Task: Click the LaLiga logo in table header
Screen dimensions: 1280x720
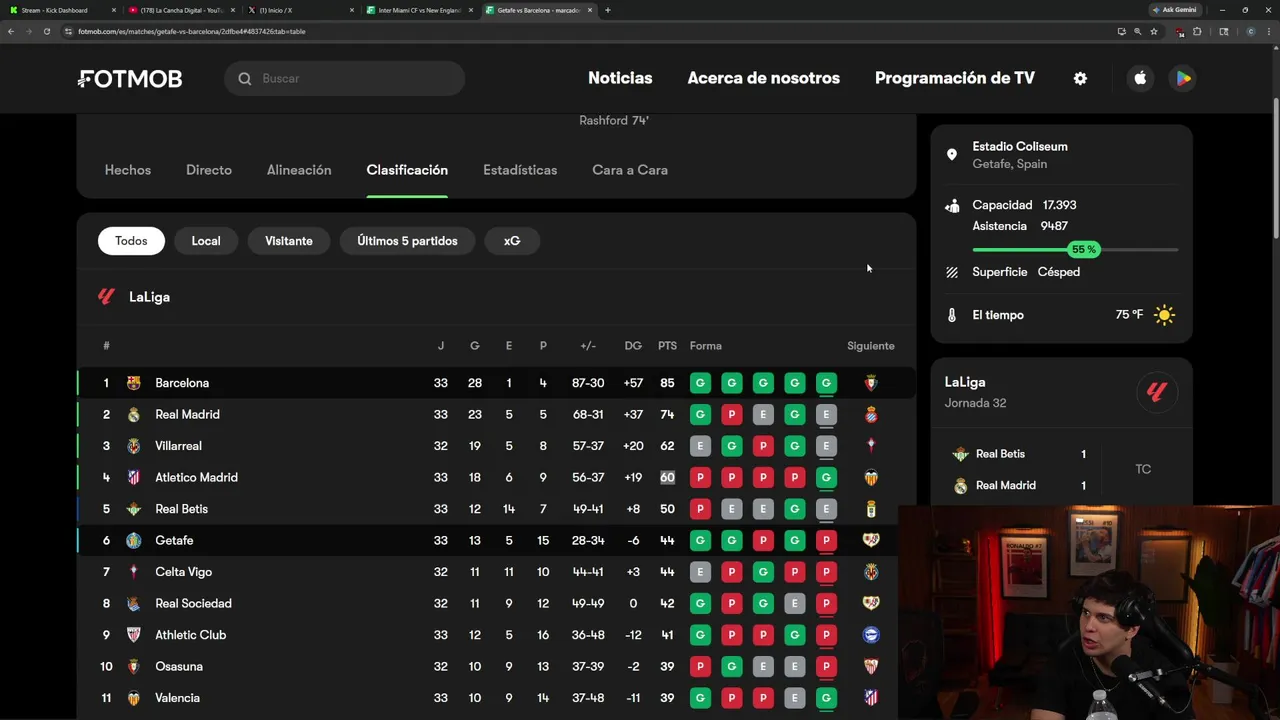Action: 107,297
